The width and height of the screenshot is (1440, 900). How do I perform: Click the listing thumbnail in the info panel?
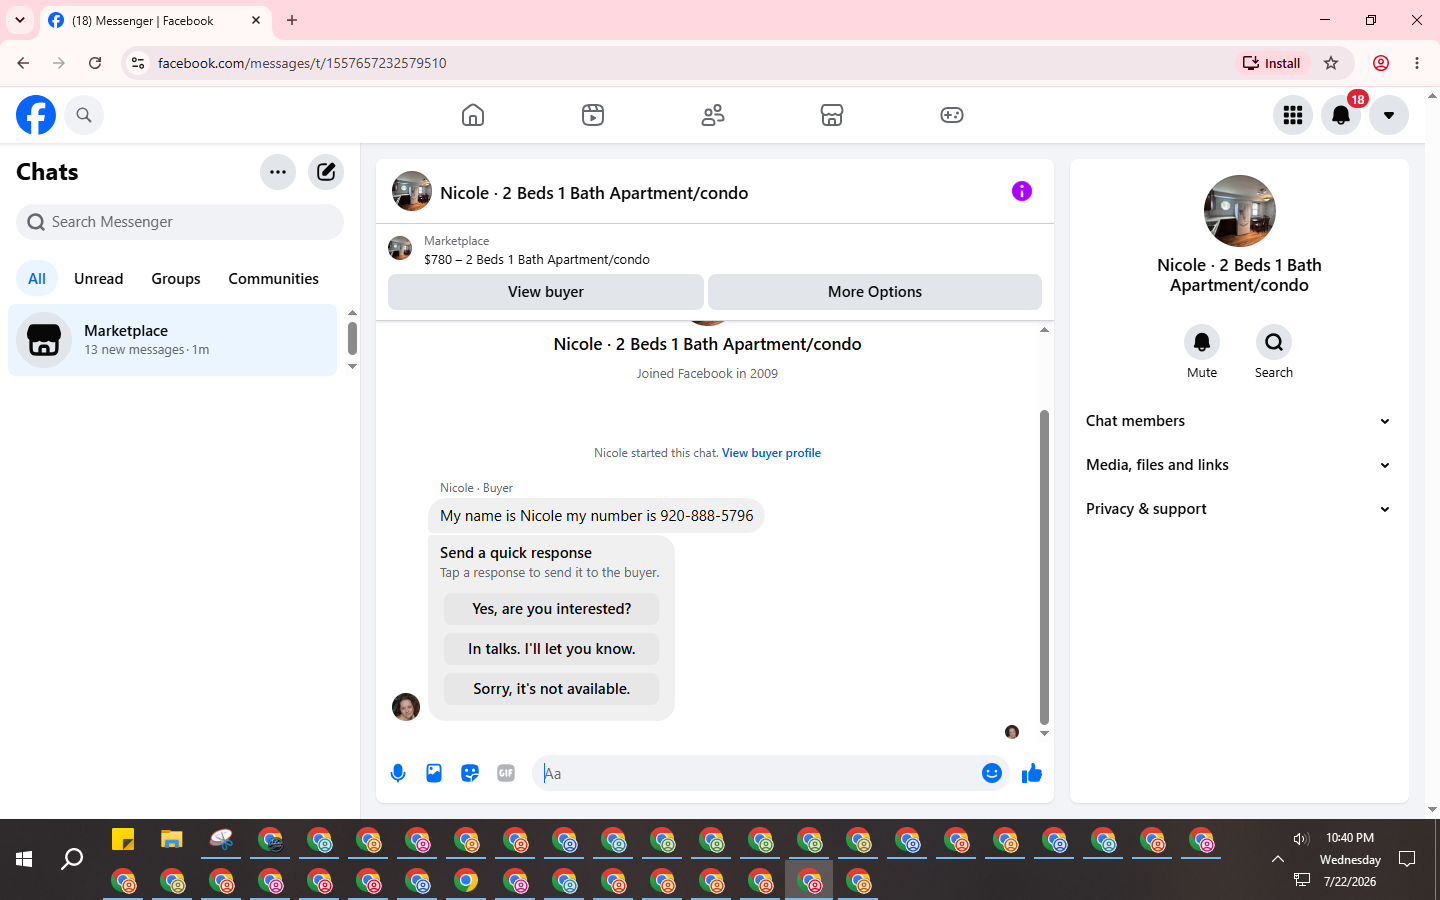click(1240, 211)
